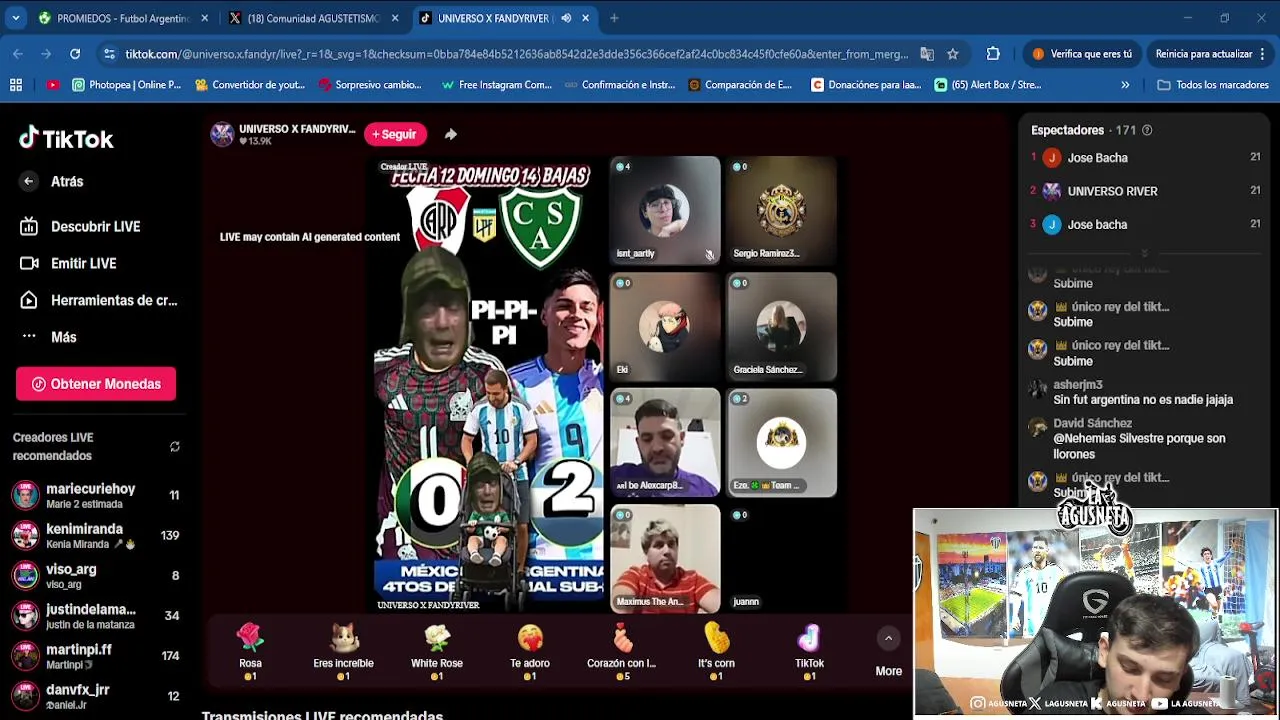Image resolution: width=1280 pixels, height=720 pixels.
Task: Click Reinicia para actualizar button
Action: tap(1211, 54)
